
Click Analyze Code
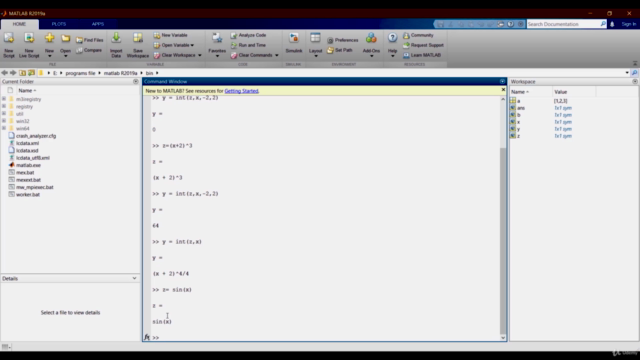pyautogui.click(x=248, y=35)
